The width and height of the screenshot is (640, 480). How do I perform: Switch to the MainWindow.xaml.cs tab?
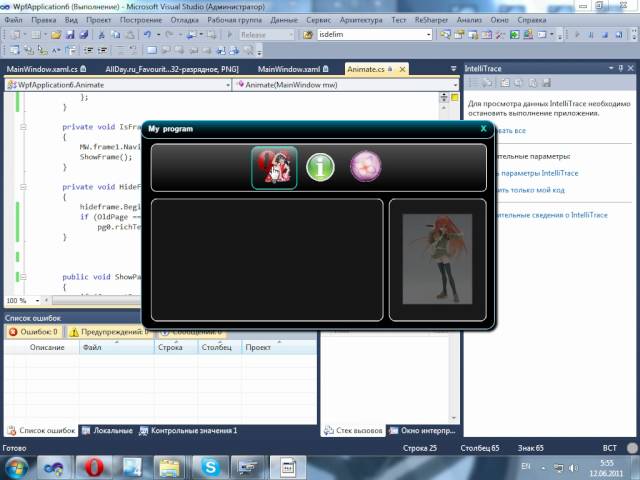(x=46, y=69)
